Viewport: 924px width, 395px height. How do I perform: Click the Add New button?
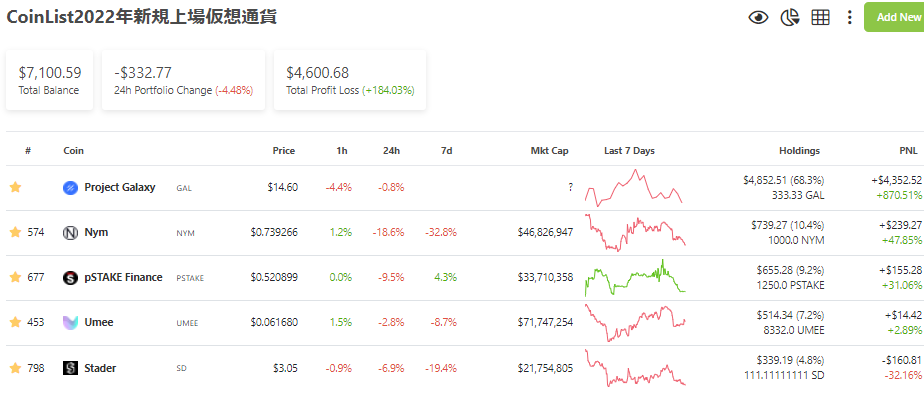[895, 17]
